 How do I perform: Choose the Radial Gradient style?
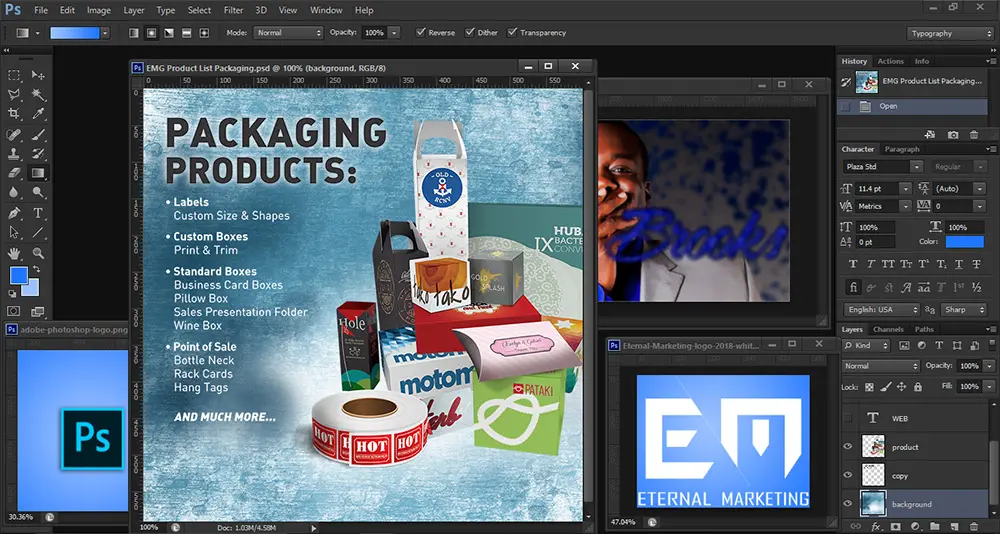(x=151, y=33)
